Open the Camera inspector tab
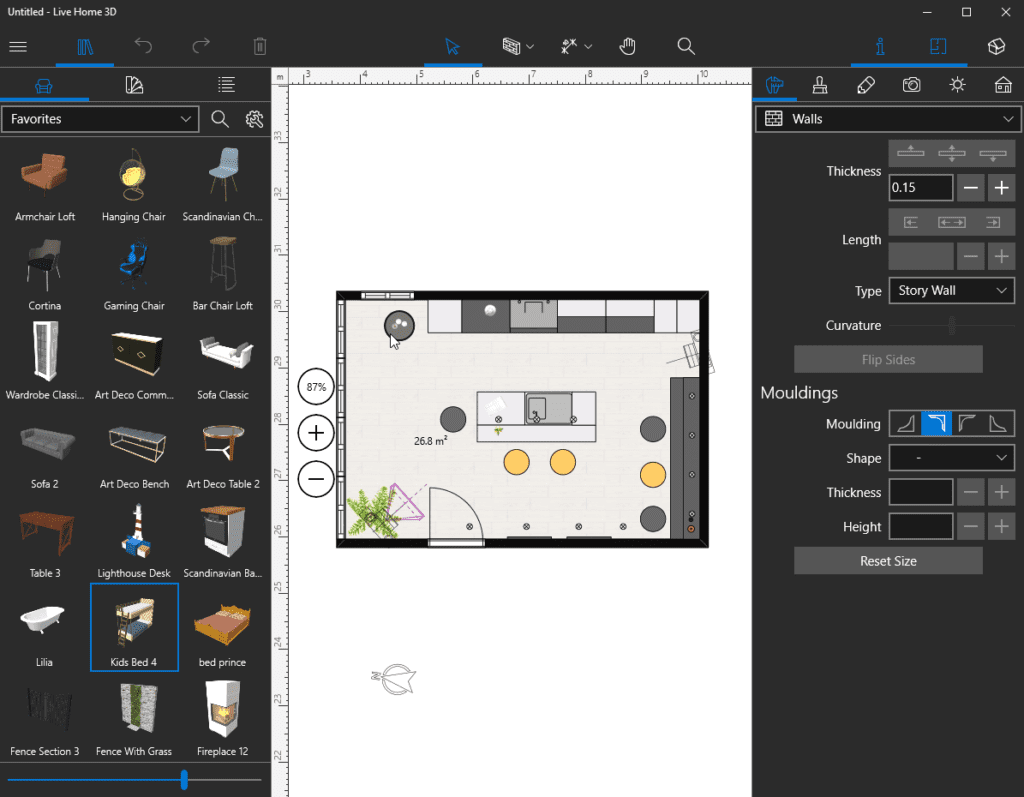The height and width of the screenshot is (797, 1024). (x=912, y=85)
